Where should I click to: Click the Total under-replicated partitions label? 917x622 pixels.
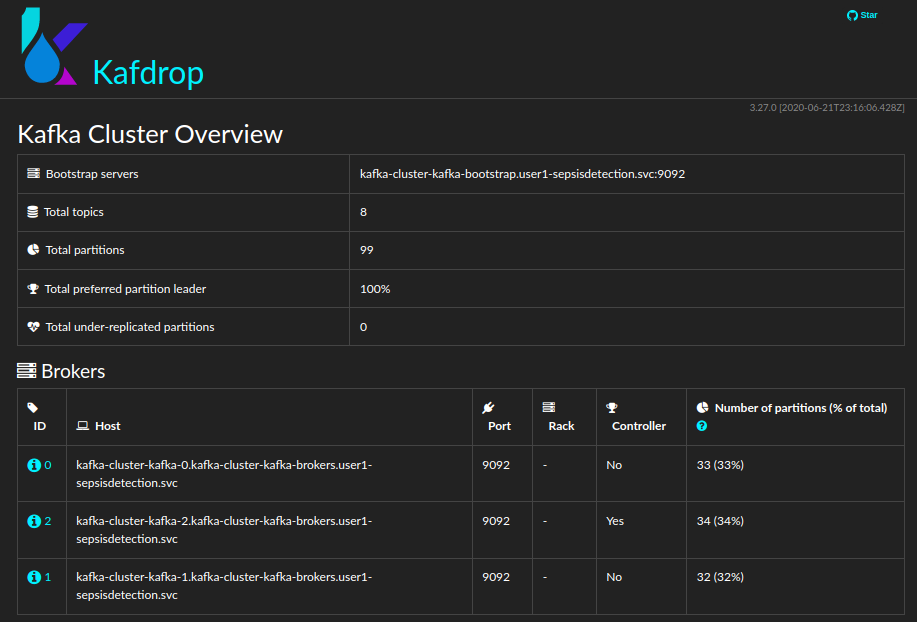pyautogui.click(x=130, y=327)
